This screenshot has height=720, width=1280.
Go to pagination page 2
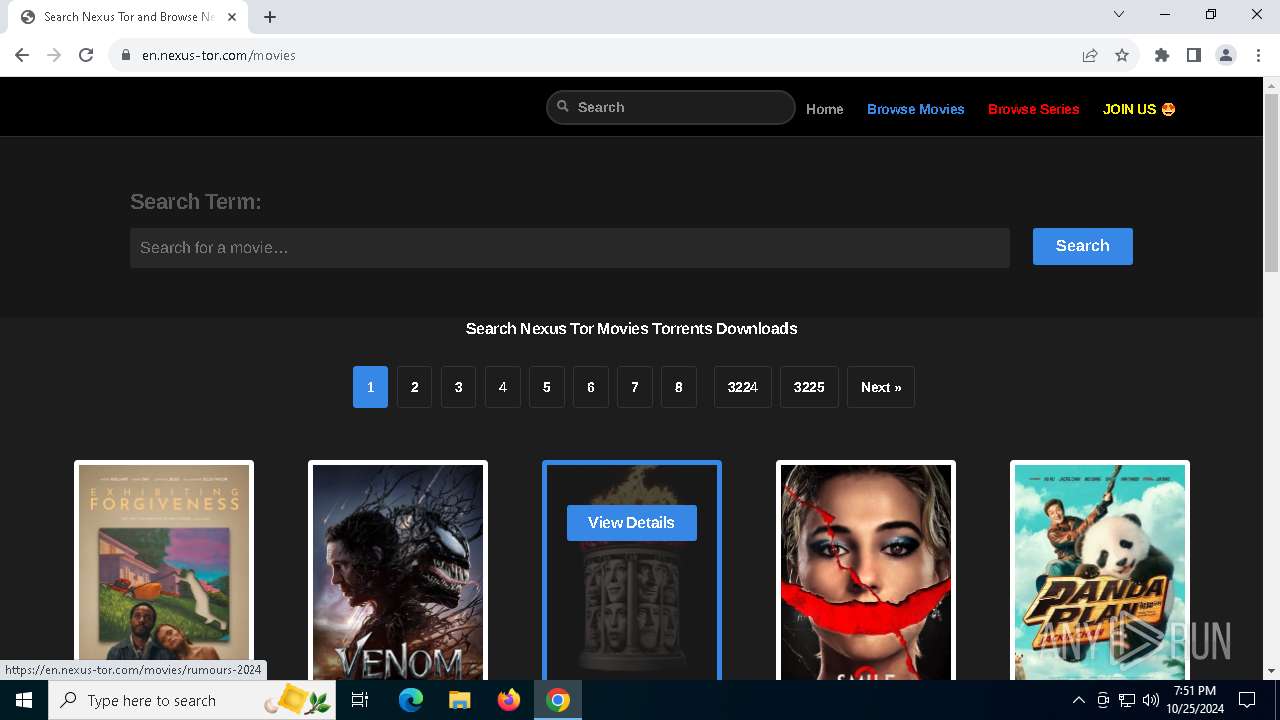pyautogui.click(x=414, y=387)
